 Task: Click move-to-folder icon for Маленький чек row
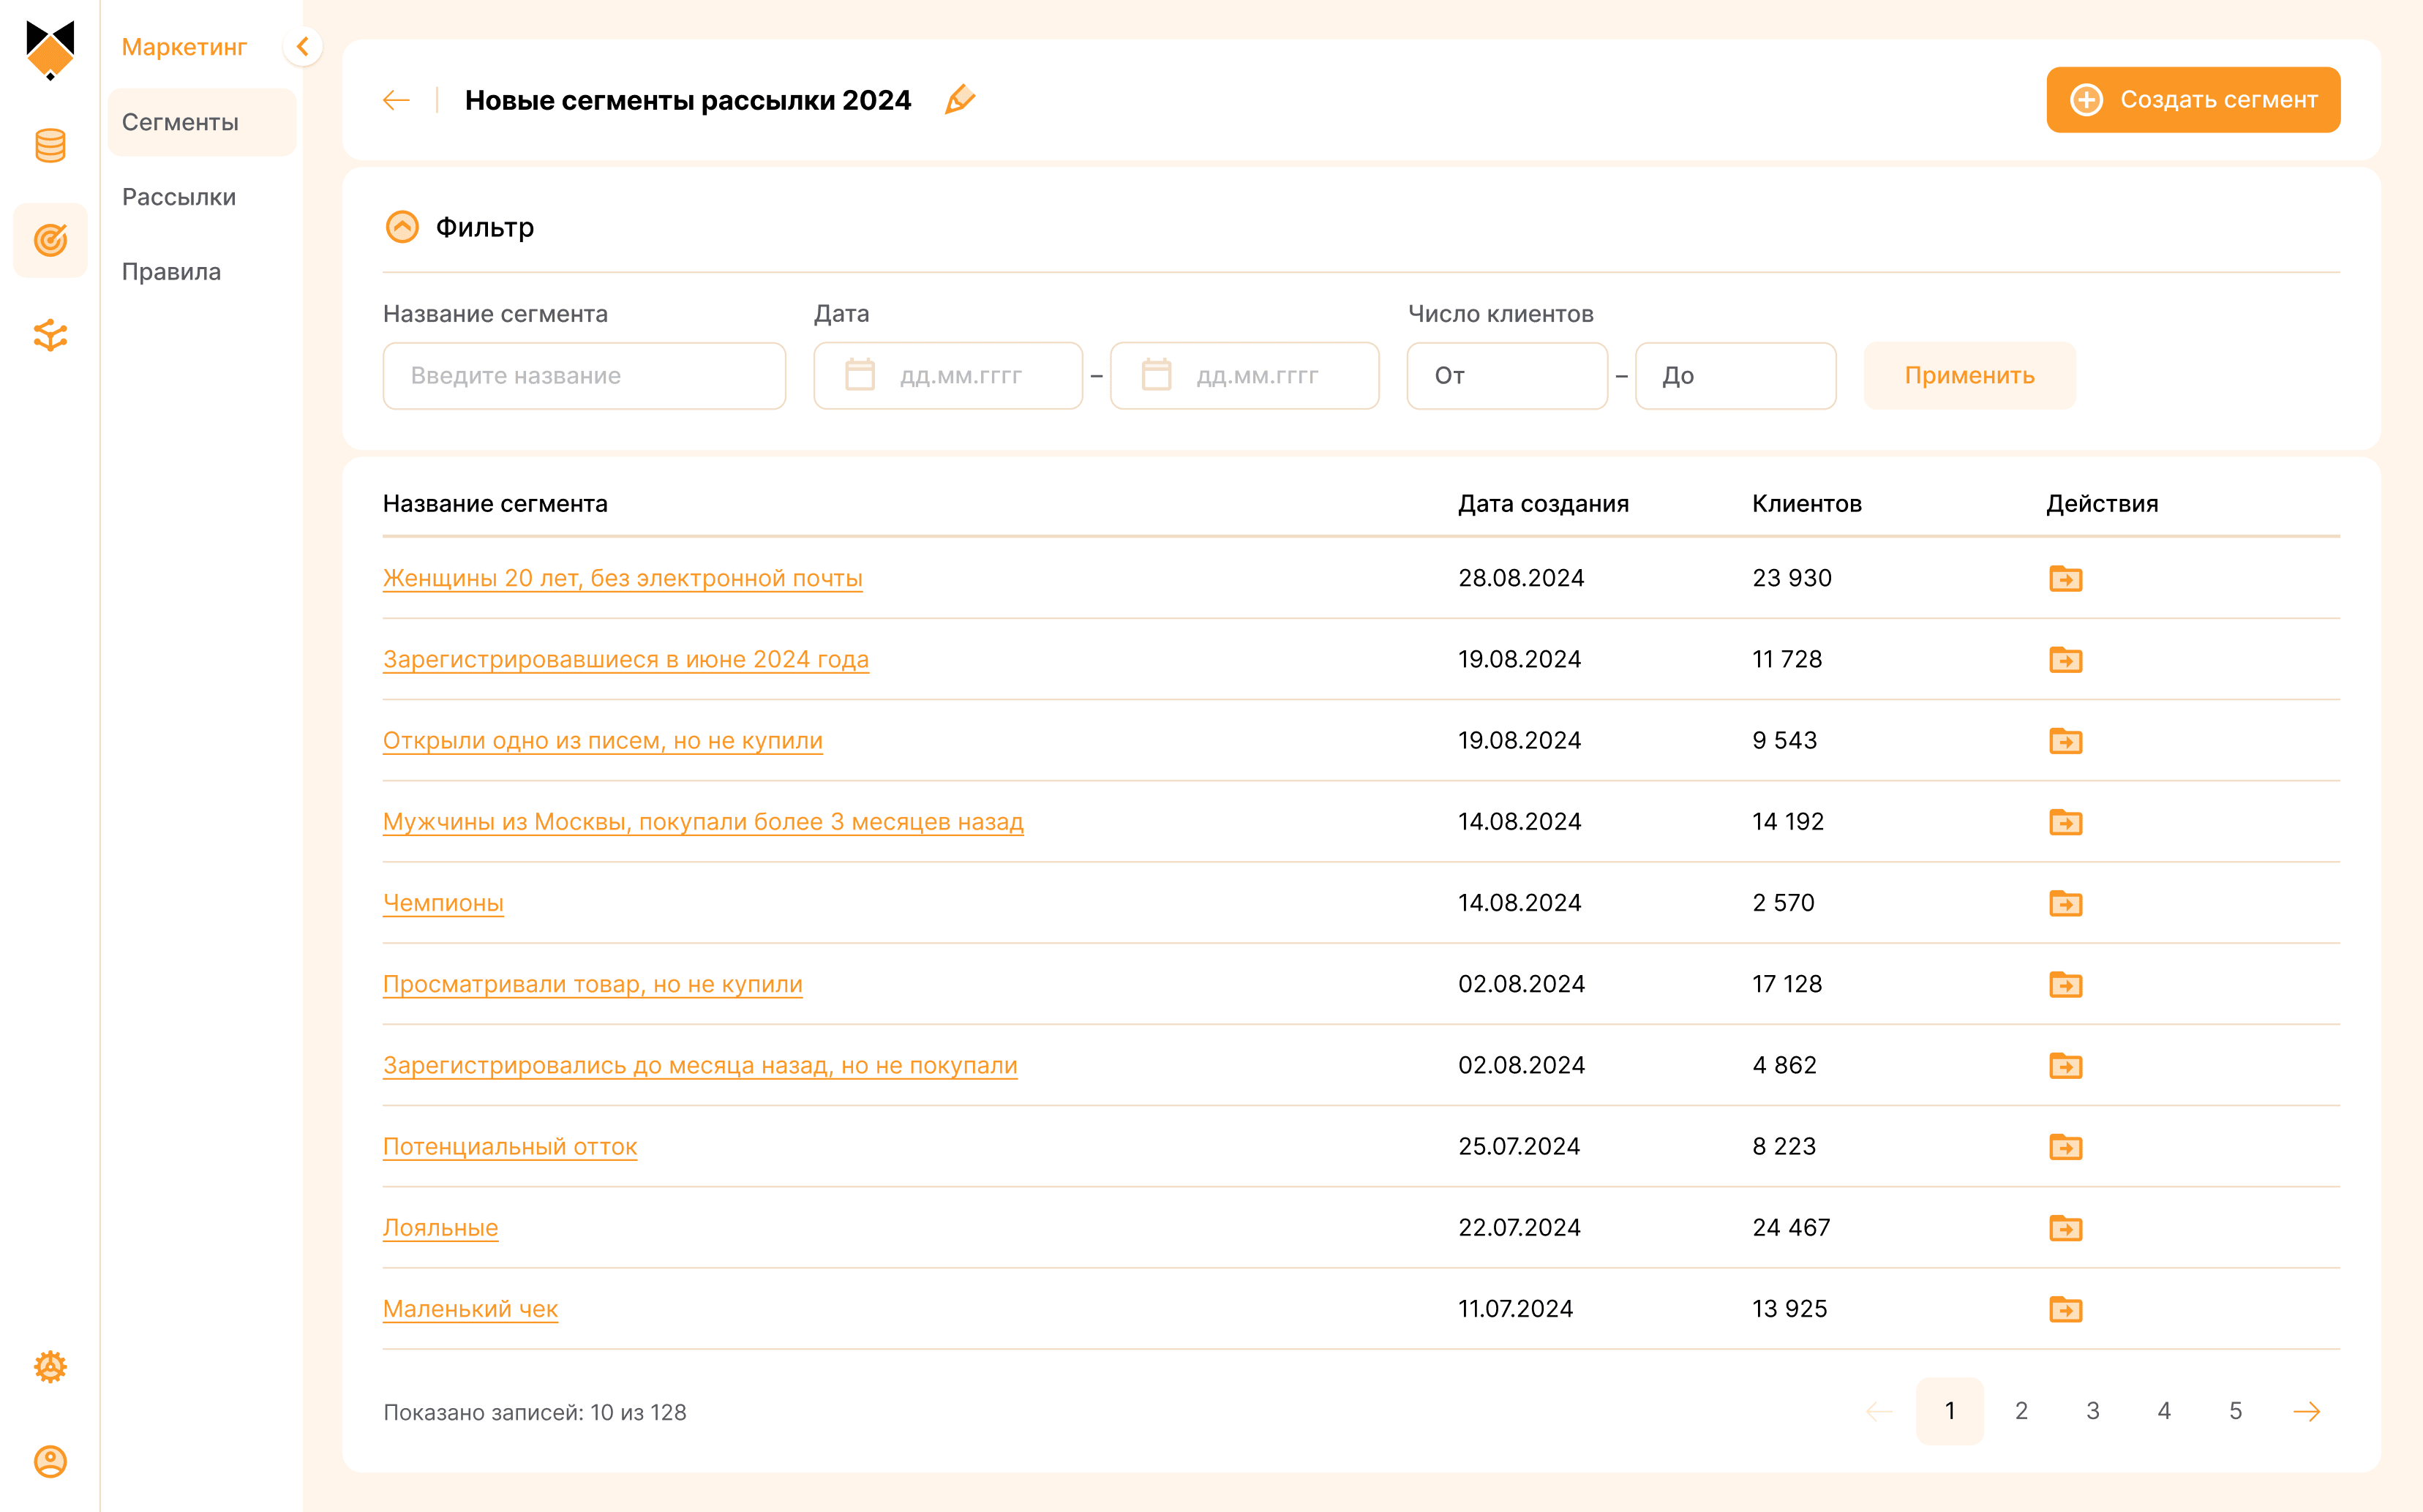[x=2065, y=1308]
